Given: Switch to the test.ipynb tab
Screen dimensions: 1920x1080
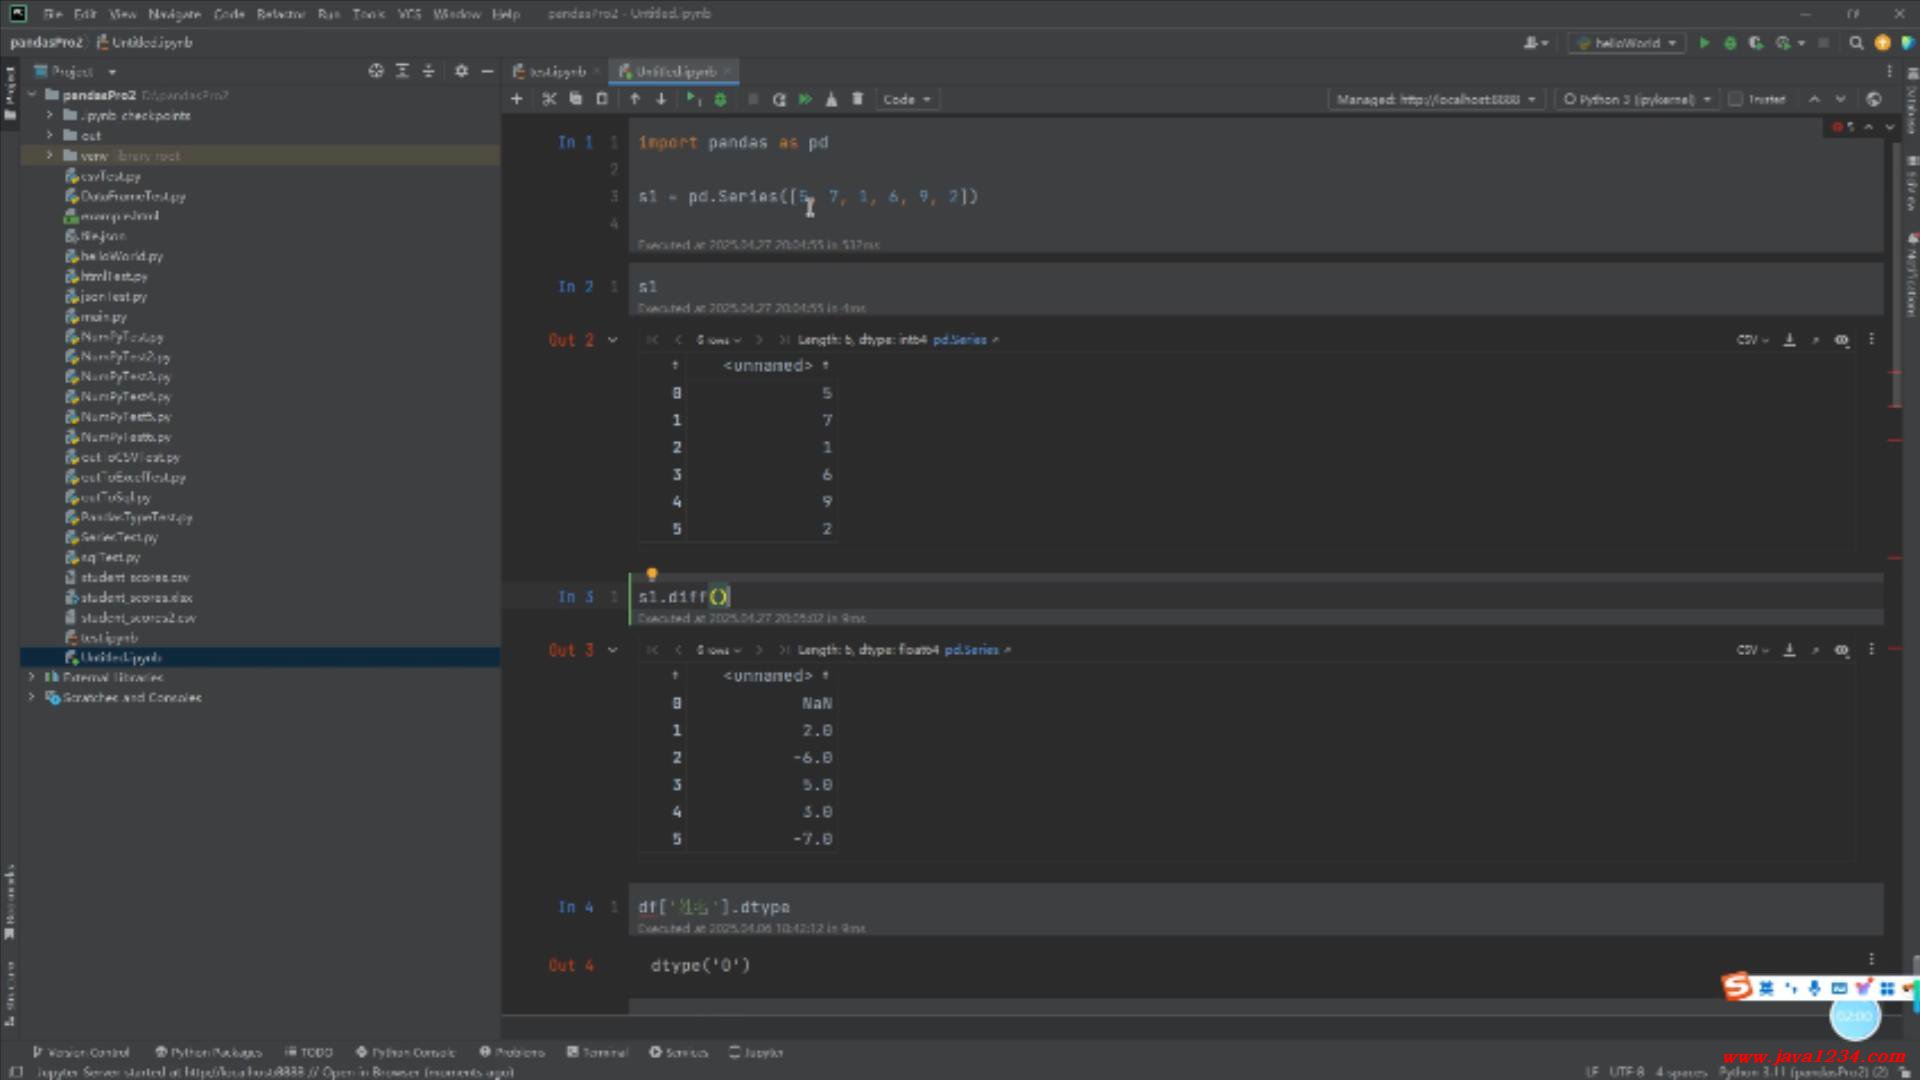Looking at the screenshot, I should tap(557, 71).
